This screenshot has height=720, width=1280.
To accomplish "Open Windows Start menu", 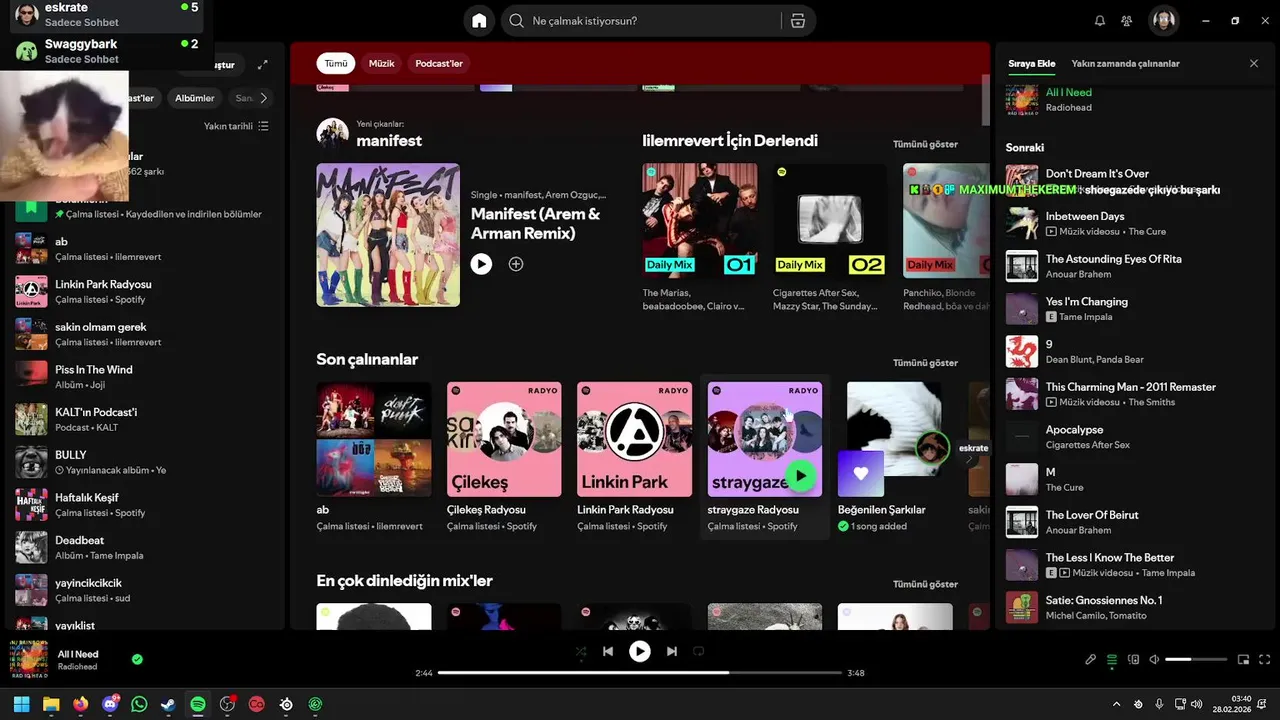I will [22, 704].
